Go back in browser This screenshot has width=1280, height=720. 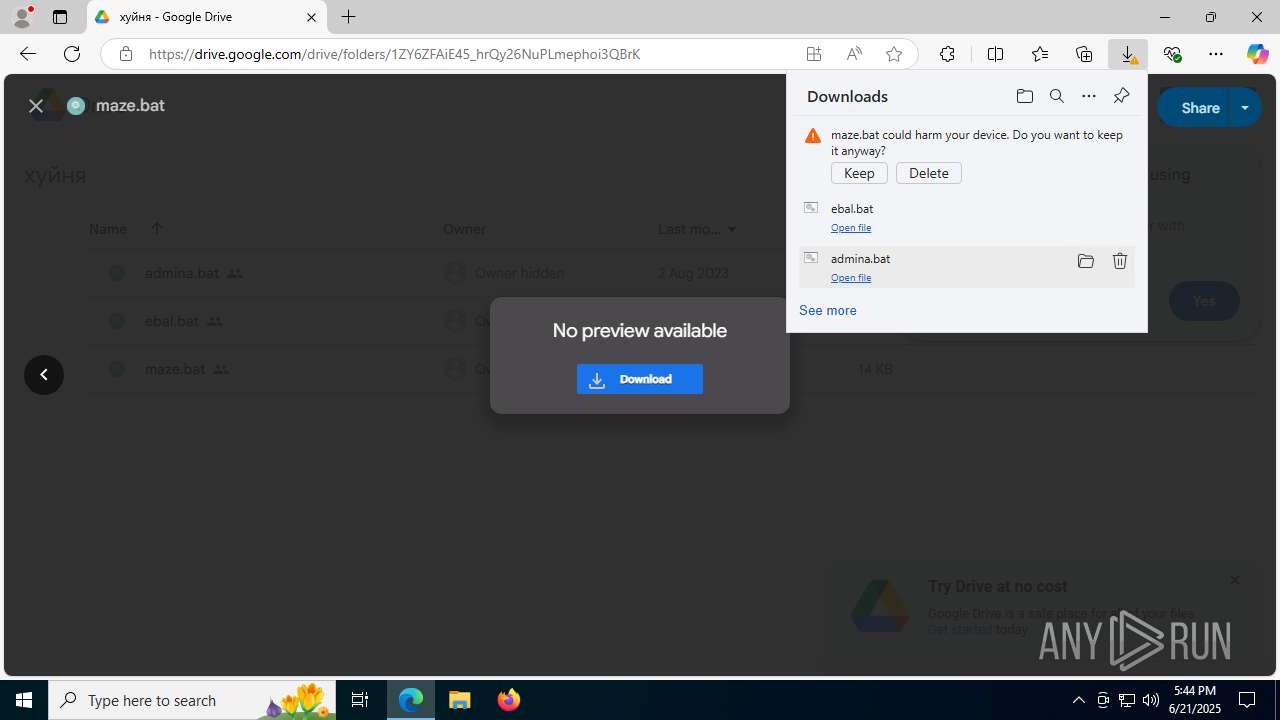pos(28,54)
